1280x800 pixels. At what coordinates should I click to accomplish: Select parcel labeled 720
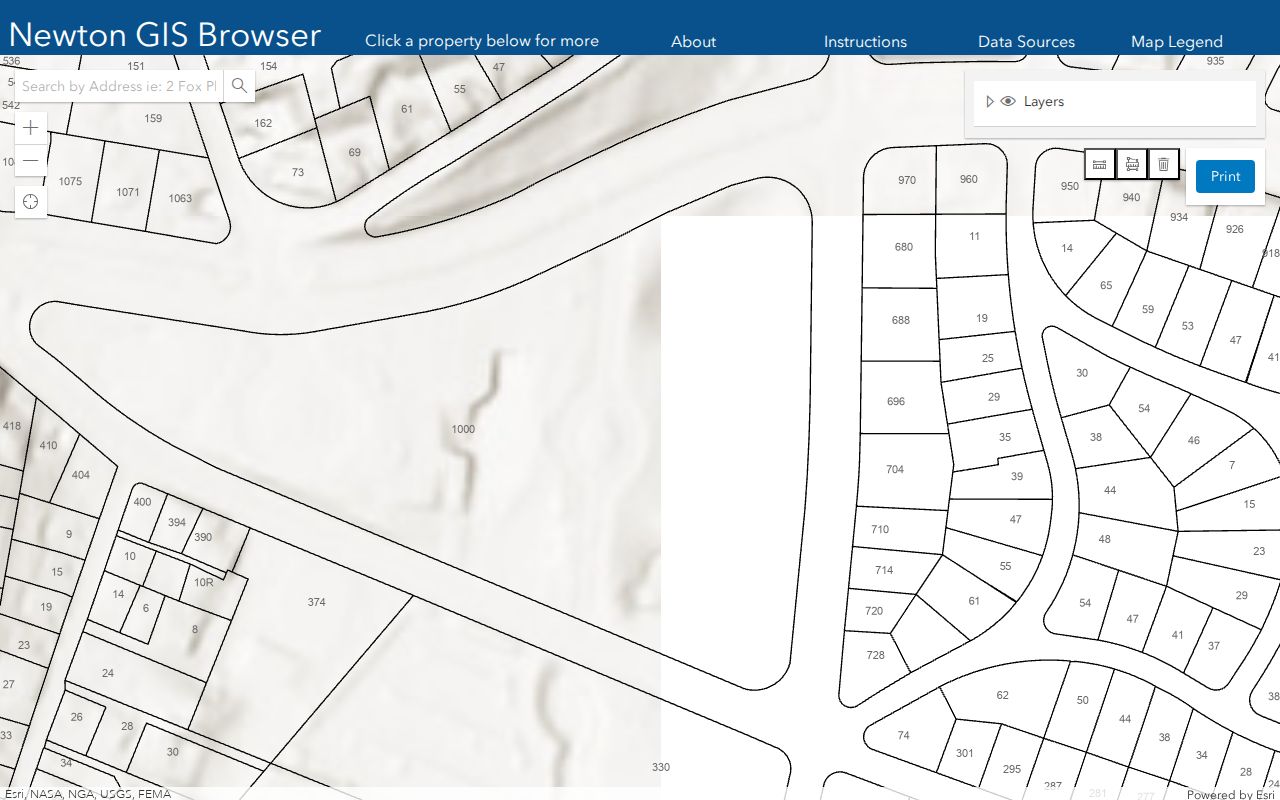click(x=874, y=610)
